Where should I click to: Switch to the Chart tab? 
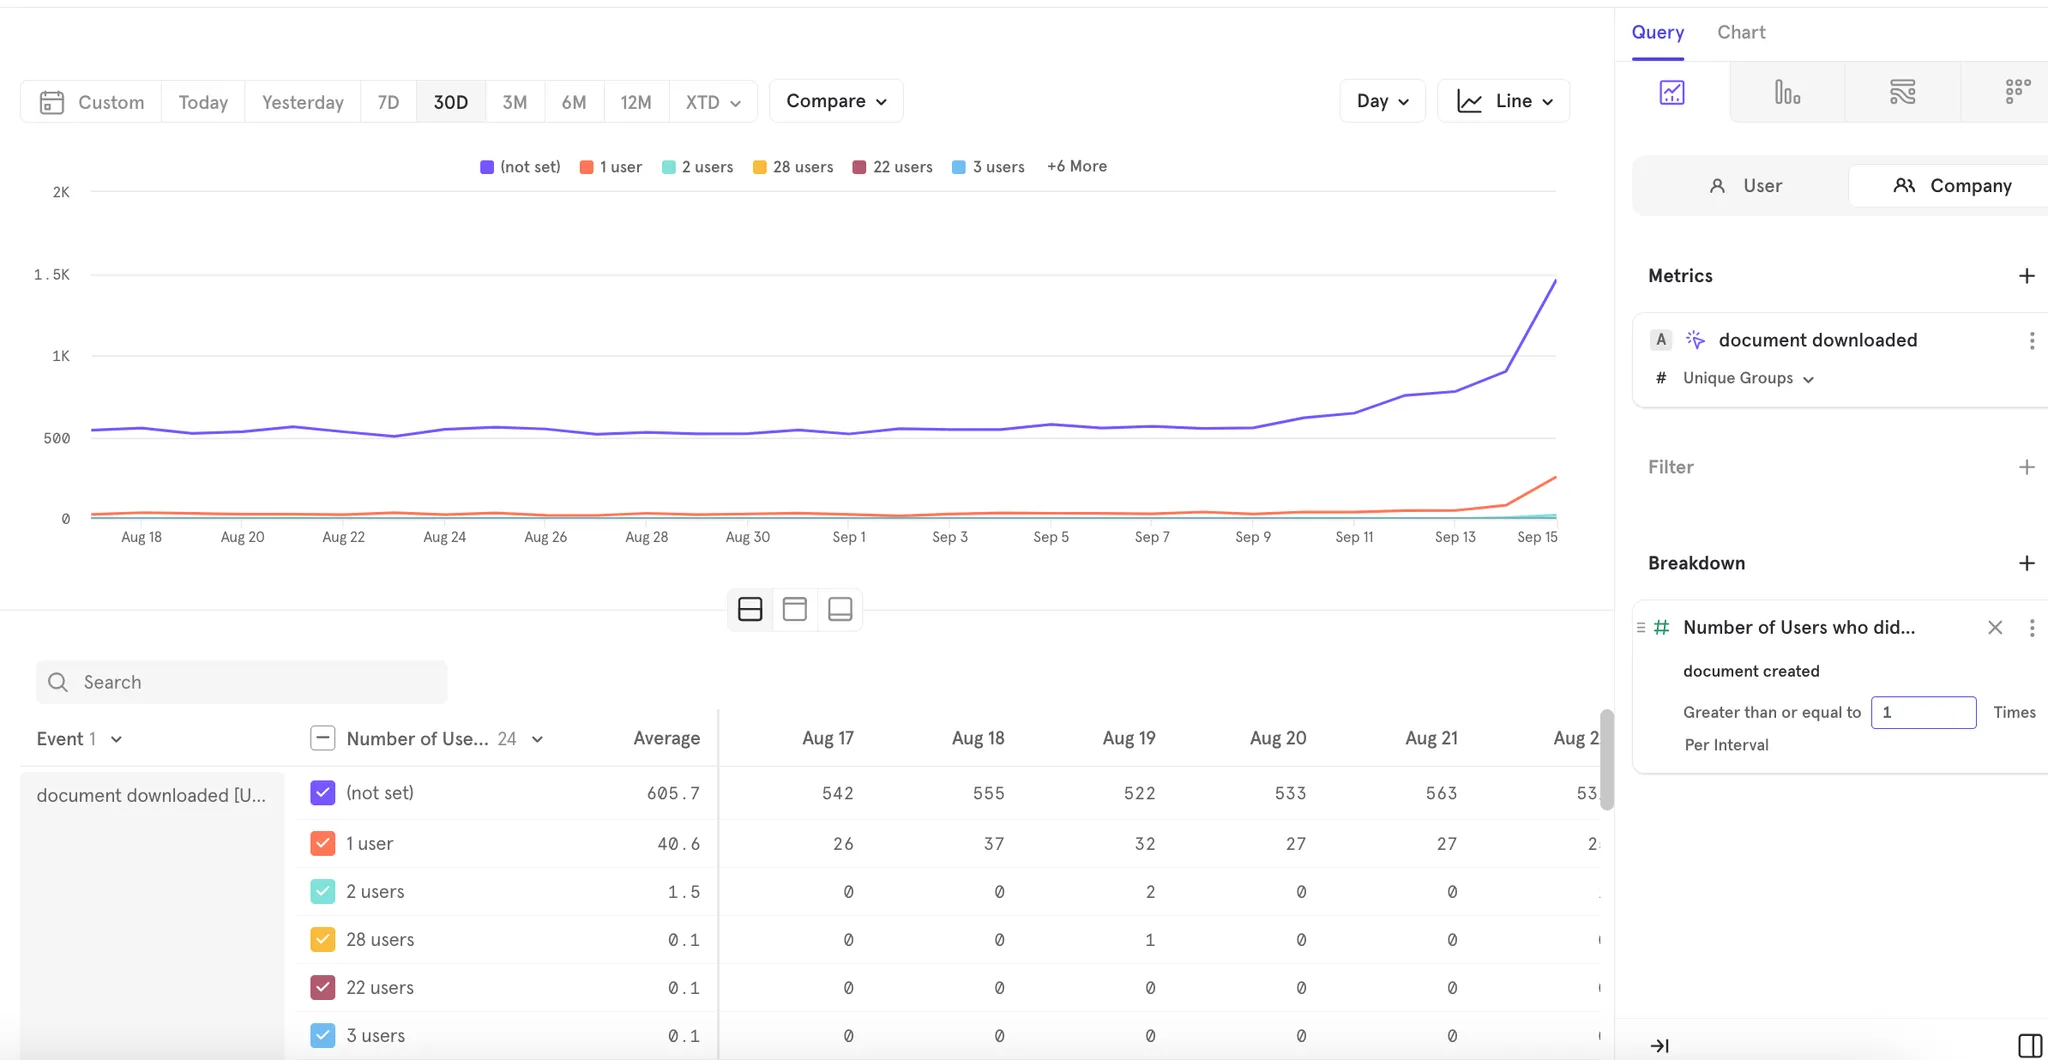1741,32
